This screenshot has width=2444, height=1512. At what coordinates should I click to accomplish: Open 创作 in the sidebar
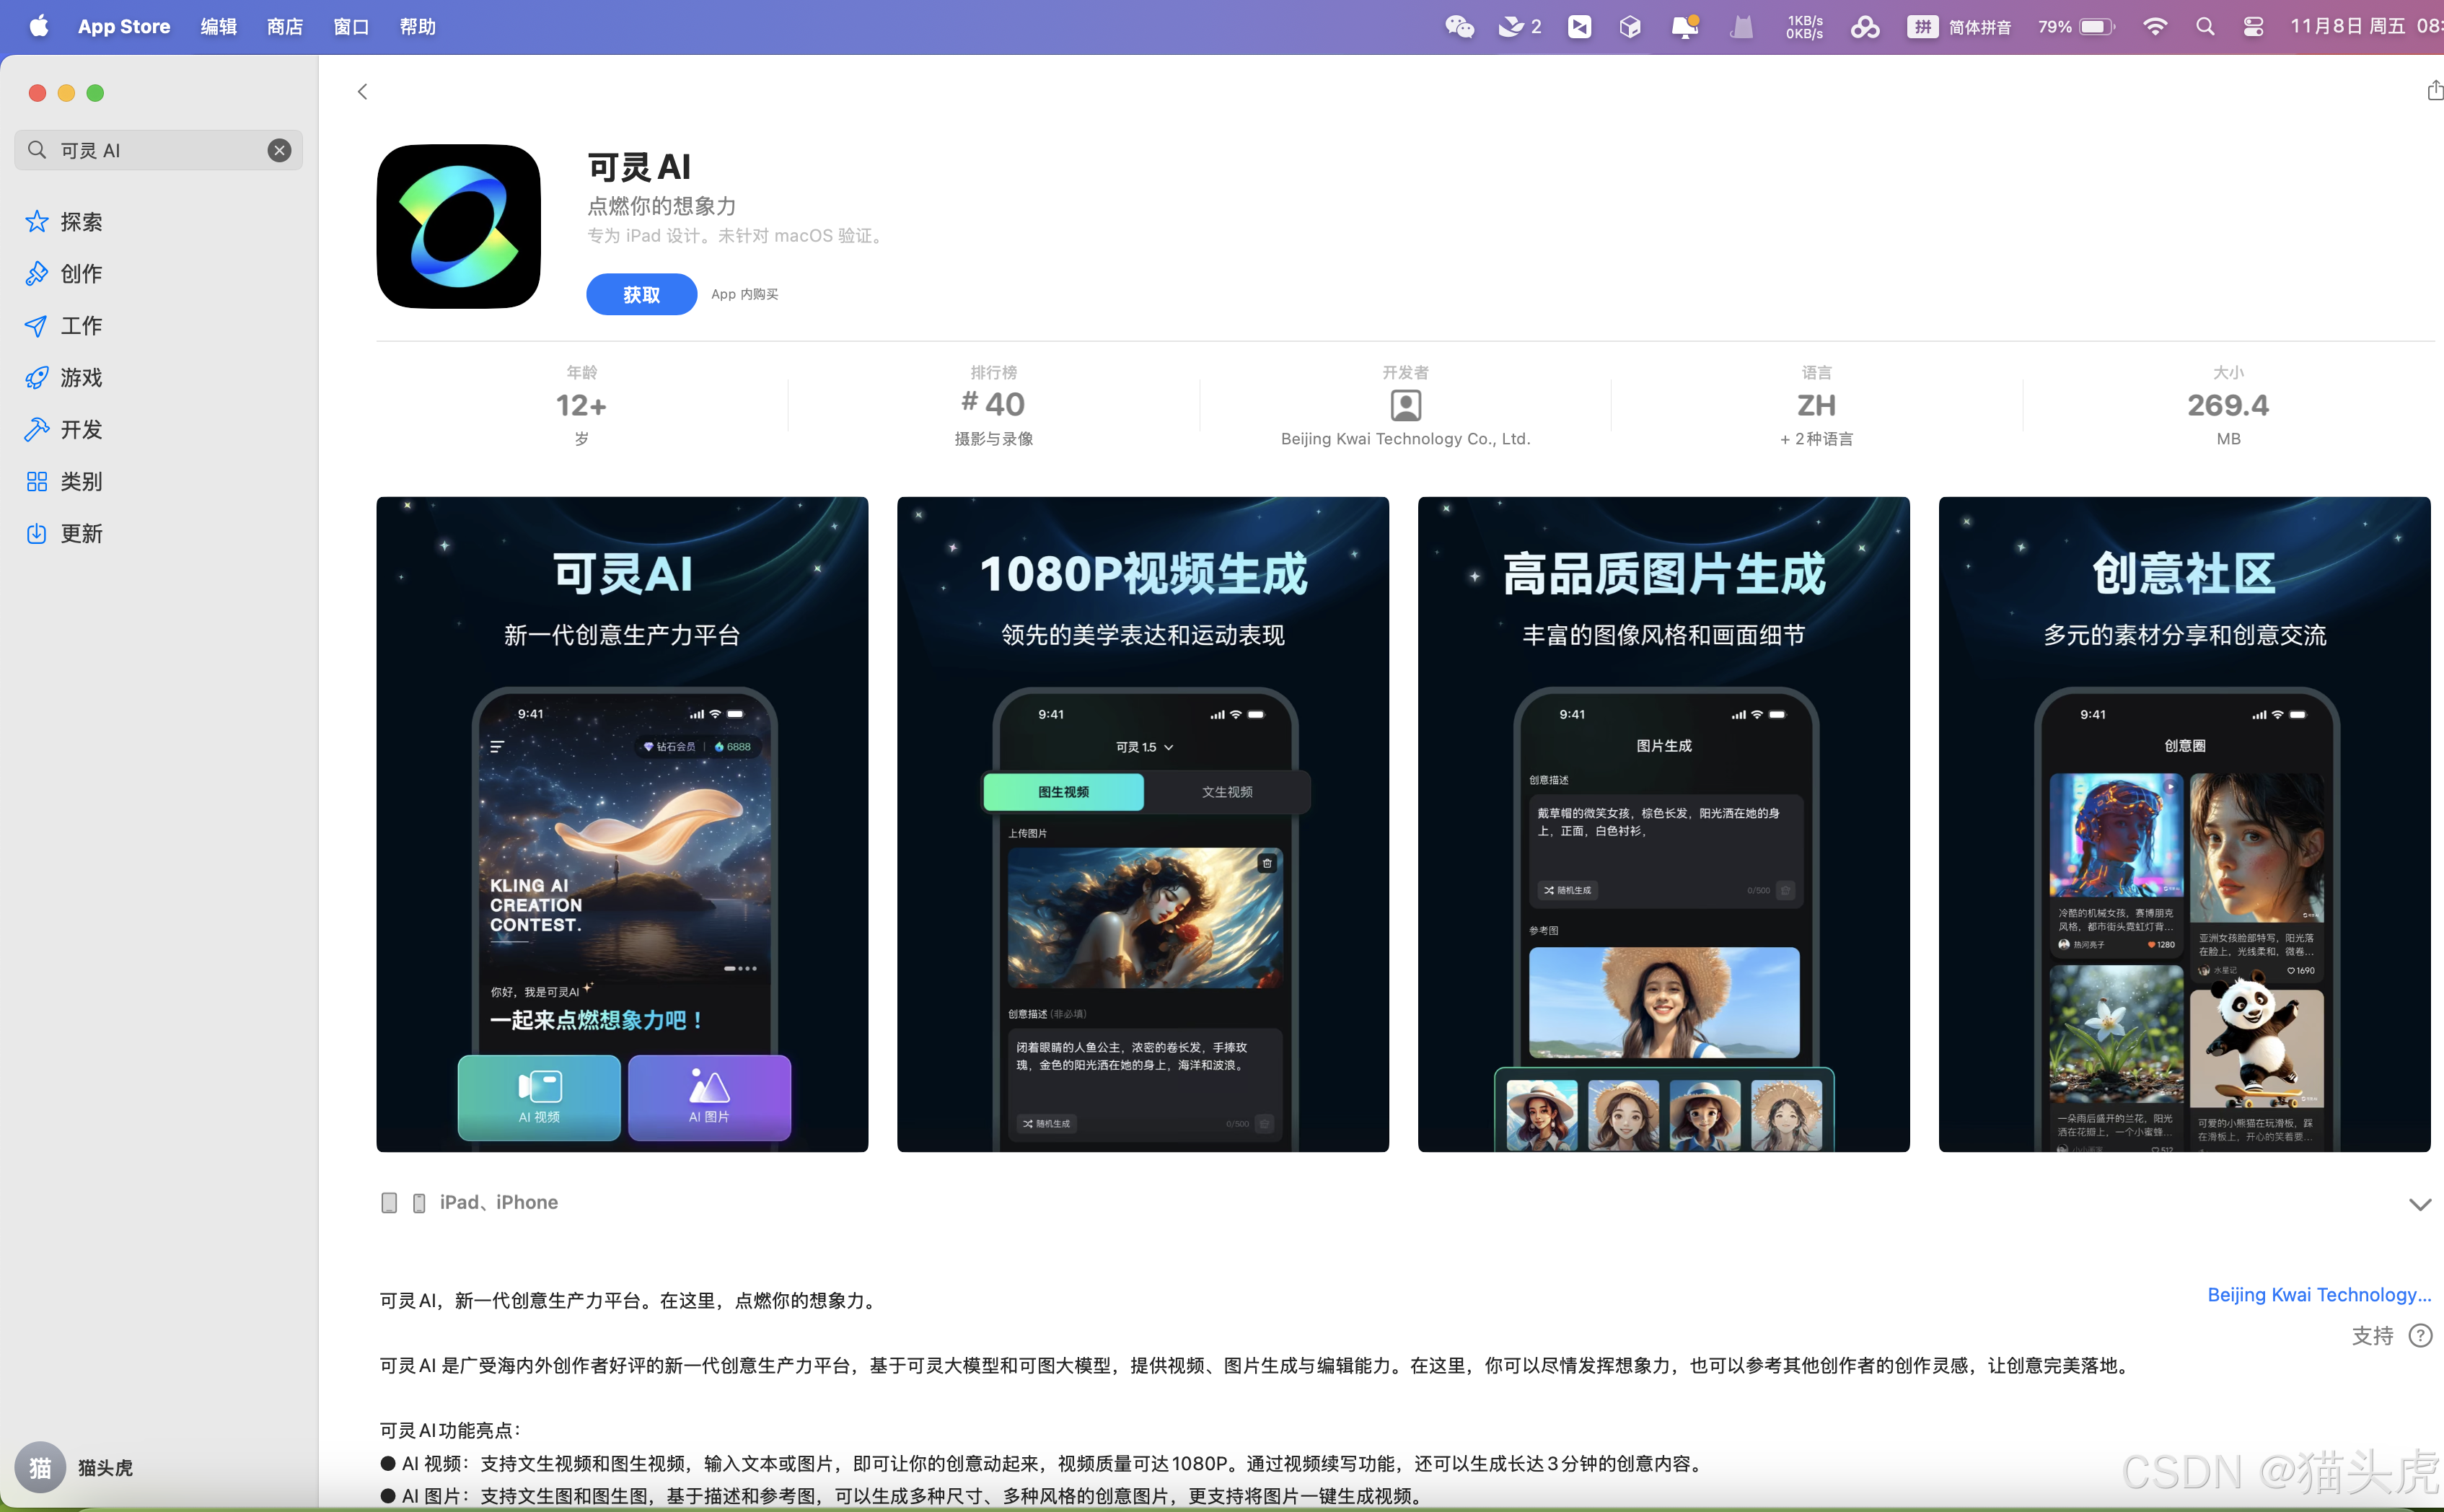click(x=64, y=273)
